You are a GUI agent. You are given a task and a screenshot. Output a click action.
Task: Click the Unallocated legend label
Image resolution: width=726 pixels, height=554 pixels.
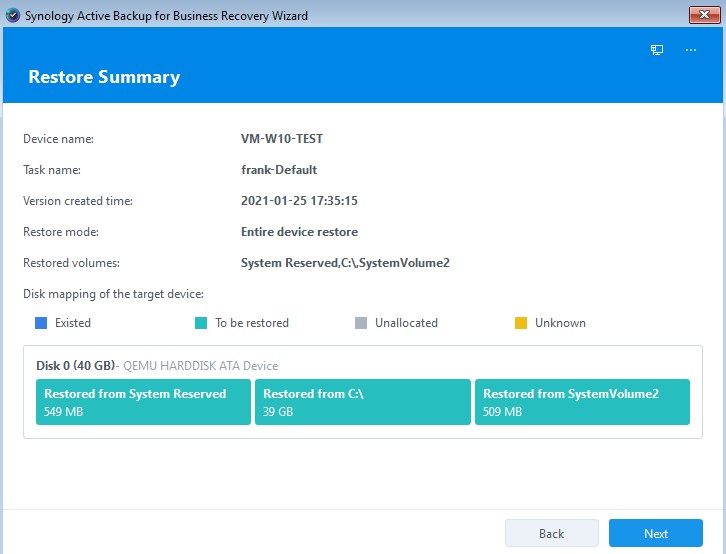coord(406,323)
